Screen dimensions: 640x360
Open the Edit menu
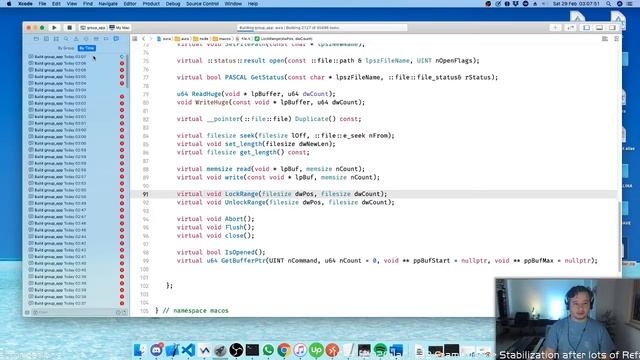(x=56, y=4)
